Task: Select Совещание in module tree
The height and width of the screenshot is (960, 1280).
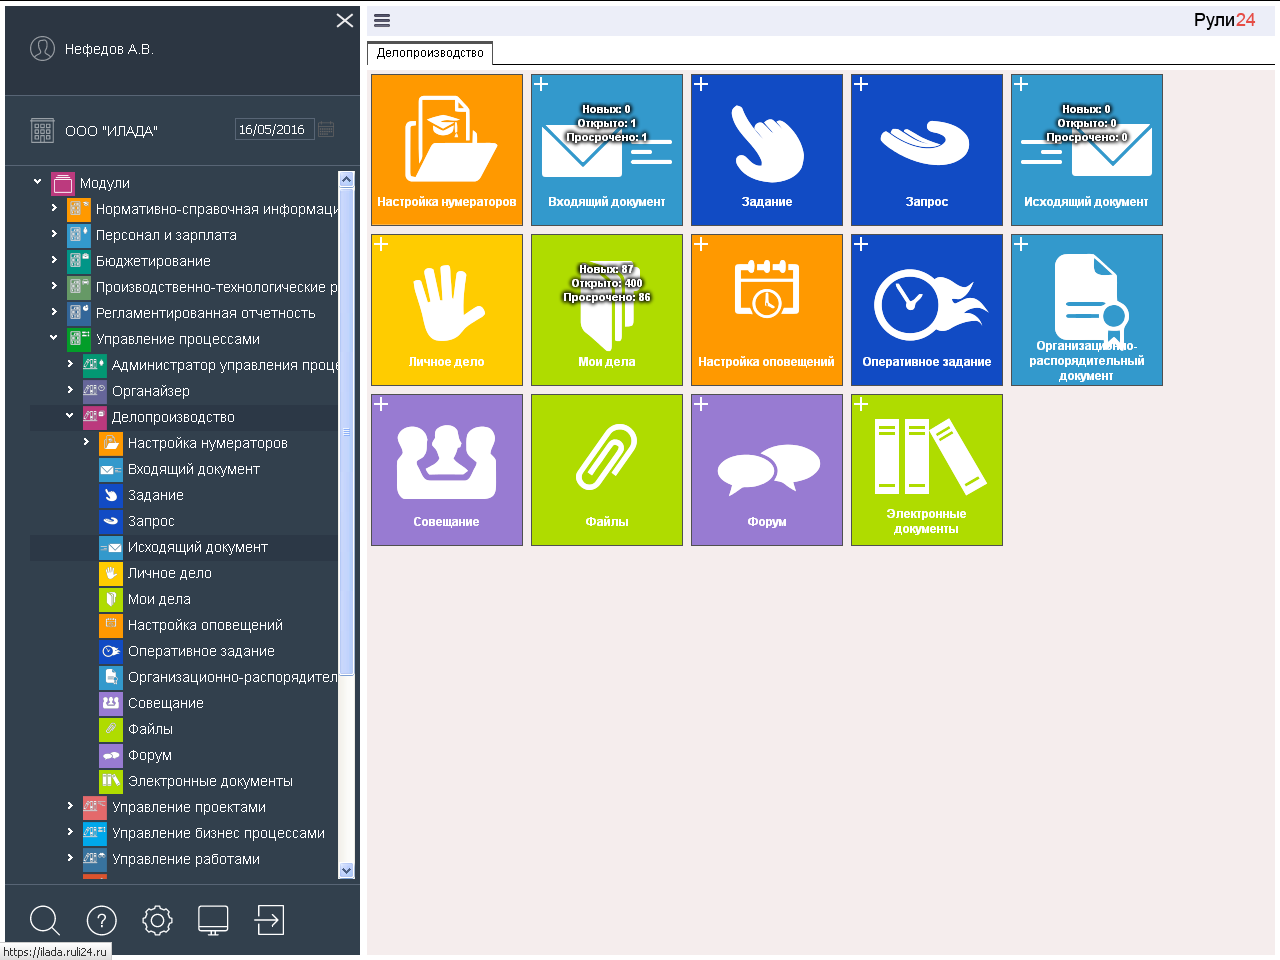Action: pyautogui.click(x=166, y=703)
